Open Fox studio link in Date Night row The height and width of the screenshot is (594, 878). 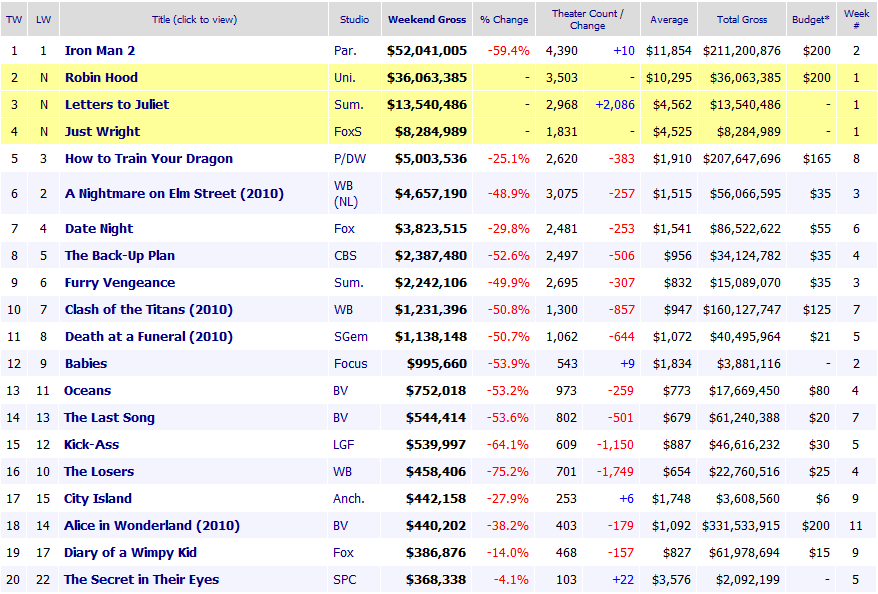tap(344, 228)
